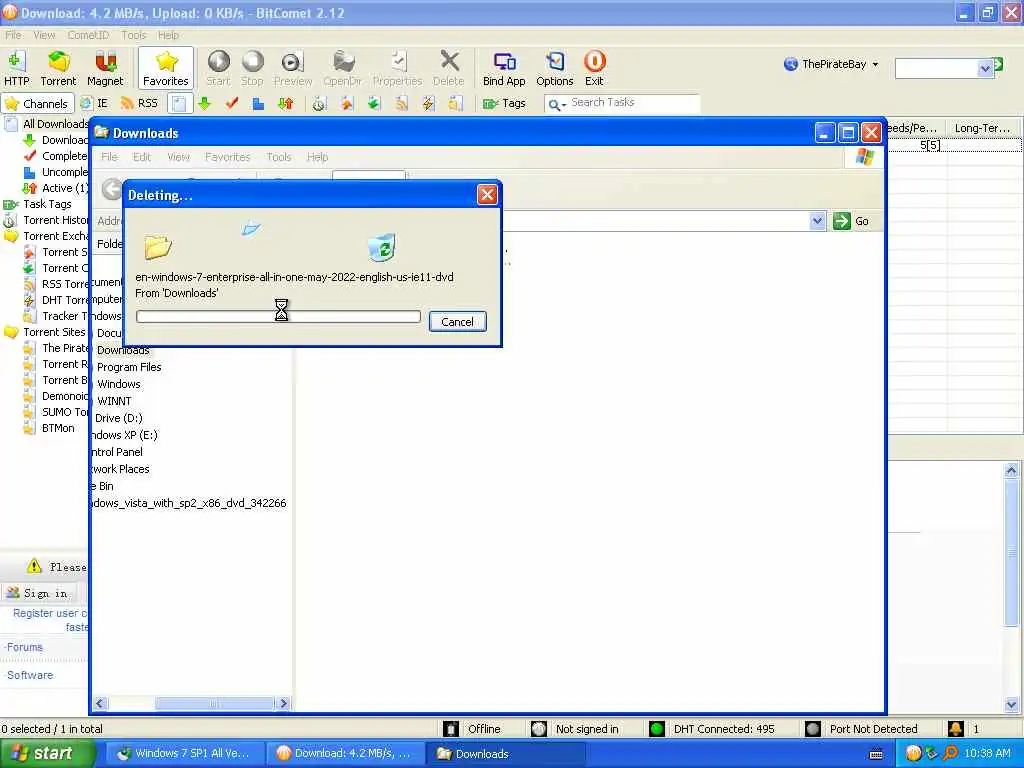Click the HTTP download icon in BitComet
The height and width of the screenshot is (768, 1024).
click(16, 68)
